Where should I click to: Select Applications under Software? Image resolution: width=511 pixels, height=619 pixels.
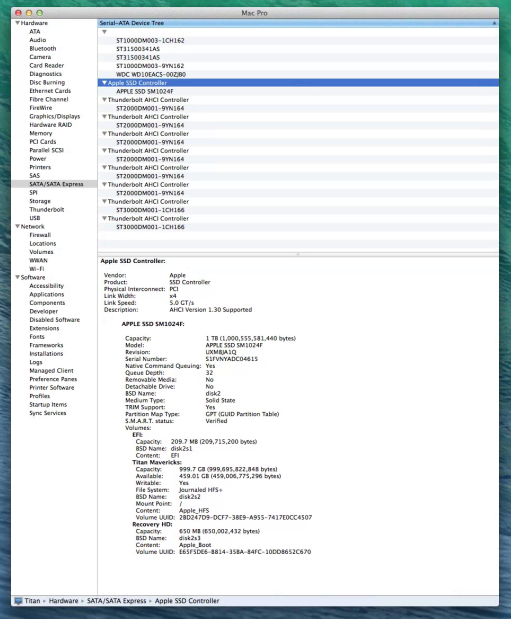[x=47, y=294]
